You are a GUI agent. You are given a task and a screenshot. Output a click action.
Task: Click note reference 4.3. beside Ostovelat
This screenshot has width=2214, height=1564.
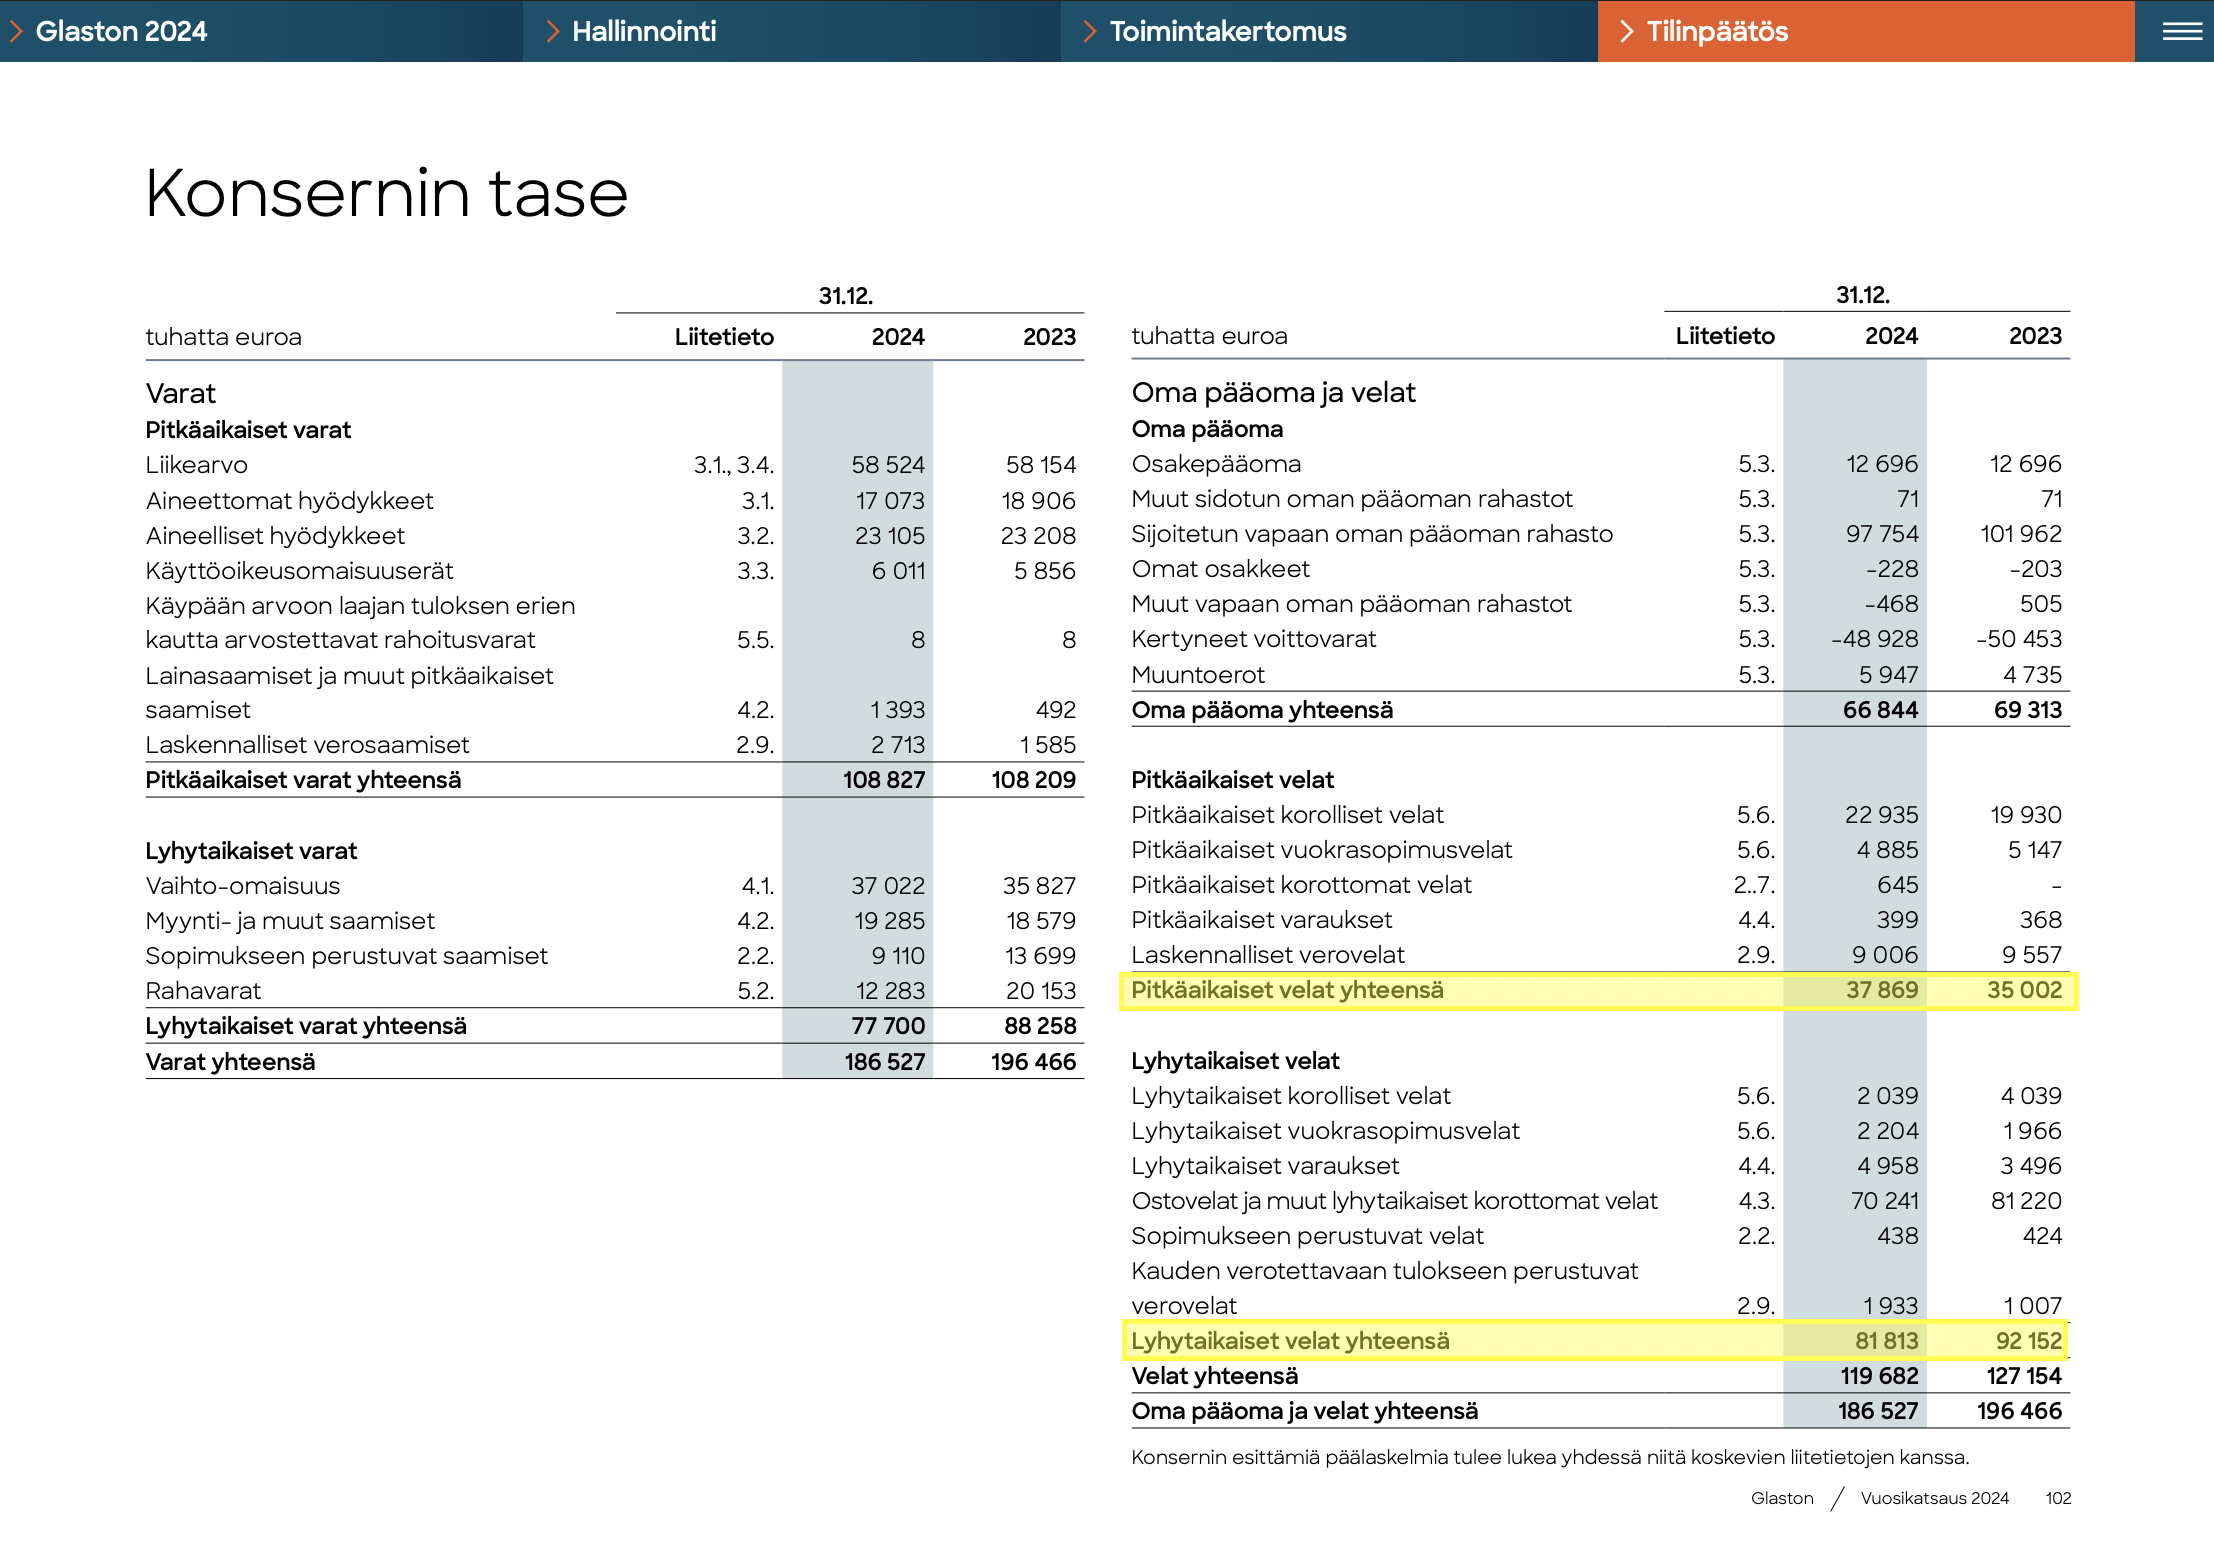coord(1756,1201)
